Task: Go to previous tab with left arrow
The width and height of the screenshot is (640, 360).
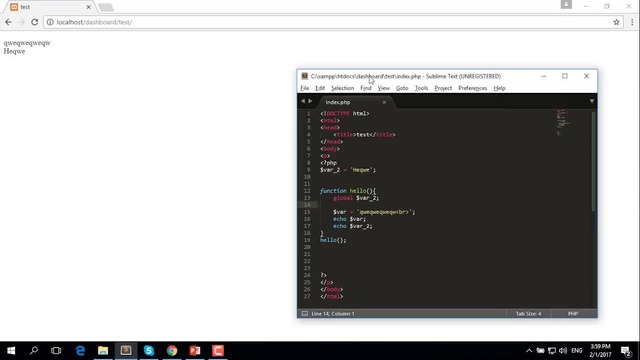Action: [x=303, y=101]
